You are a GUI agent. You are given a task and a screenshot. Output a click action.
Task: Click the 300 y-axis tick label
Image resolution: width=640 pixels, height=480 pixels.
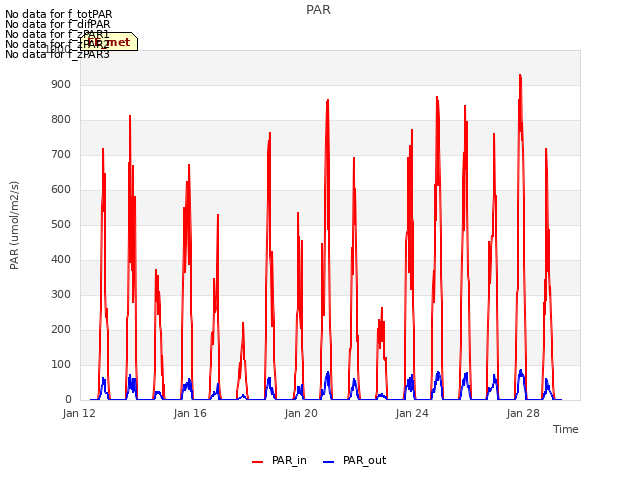(61, 295)
